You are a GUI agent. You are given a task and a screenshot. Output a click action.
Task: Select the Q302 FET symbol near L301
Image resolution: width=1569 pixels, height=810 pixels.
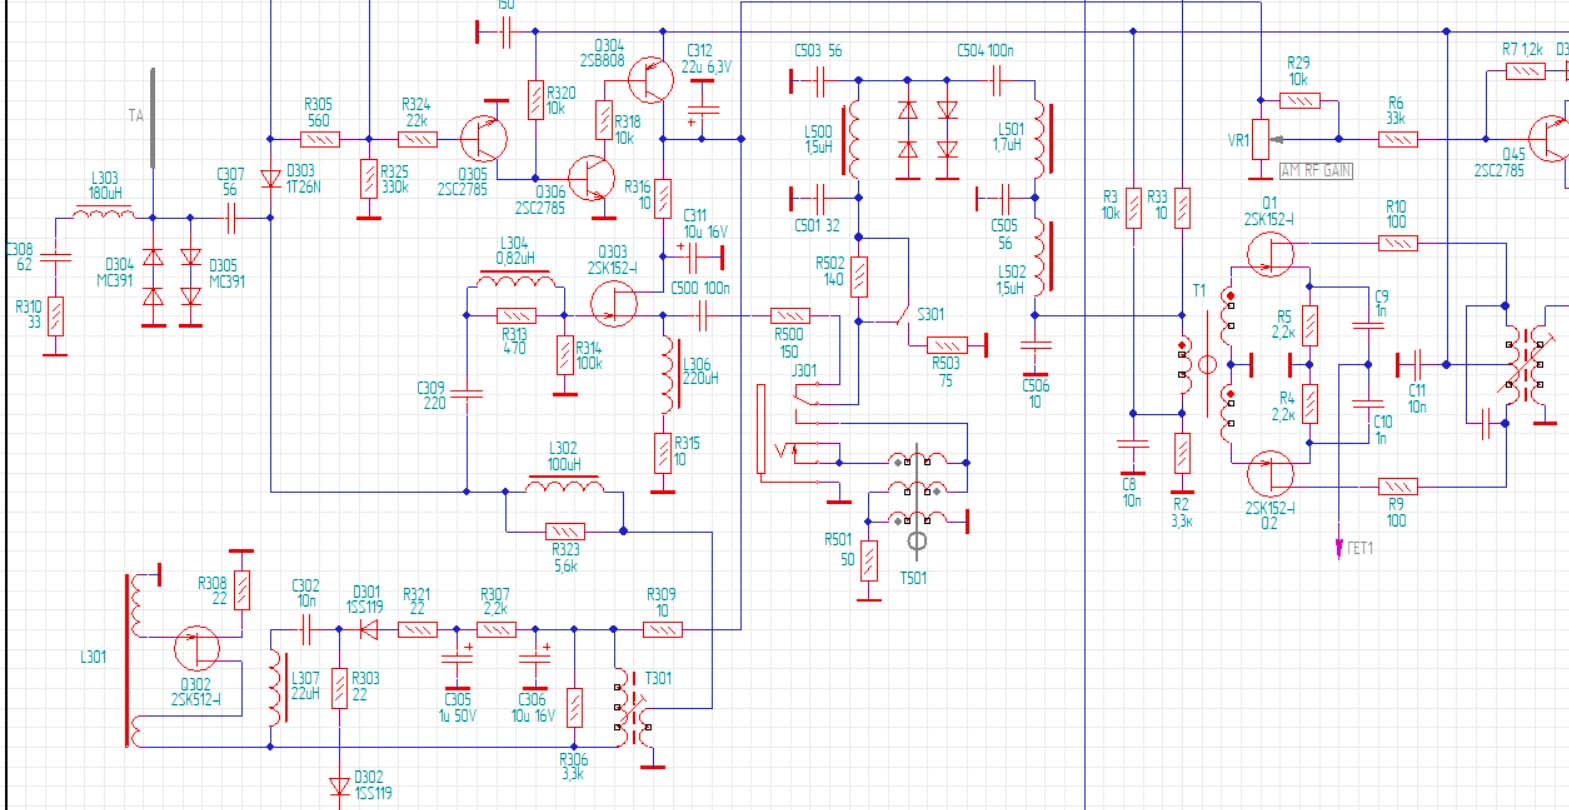point(197,648)
